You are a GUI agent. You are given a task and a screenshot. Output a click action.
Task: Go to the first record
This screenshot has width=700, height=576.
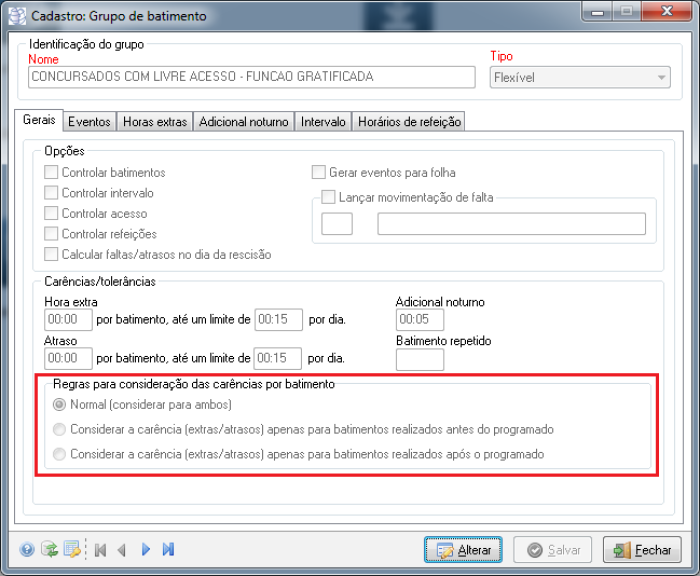tap(101, 549)
